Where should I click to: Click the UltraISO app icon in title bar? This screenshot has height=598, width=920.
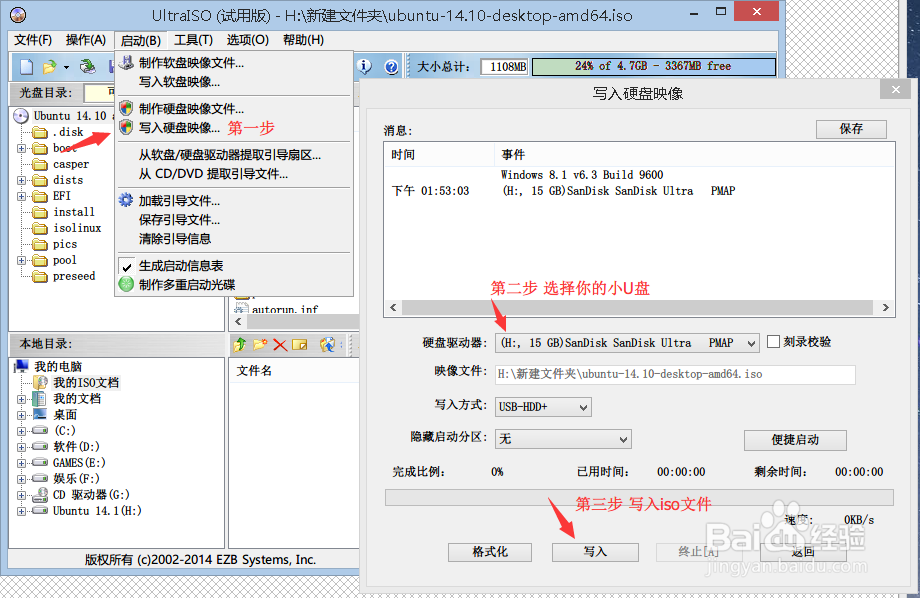point(18,15)
